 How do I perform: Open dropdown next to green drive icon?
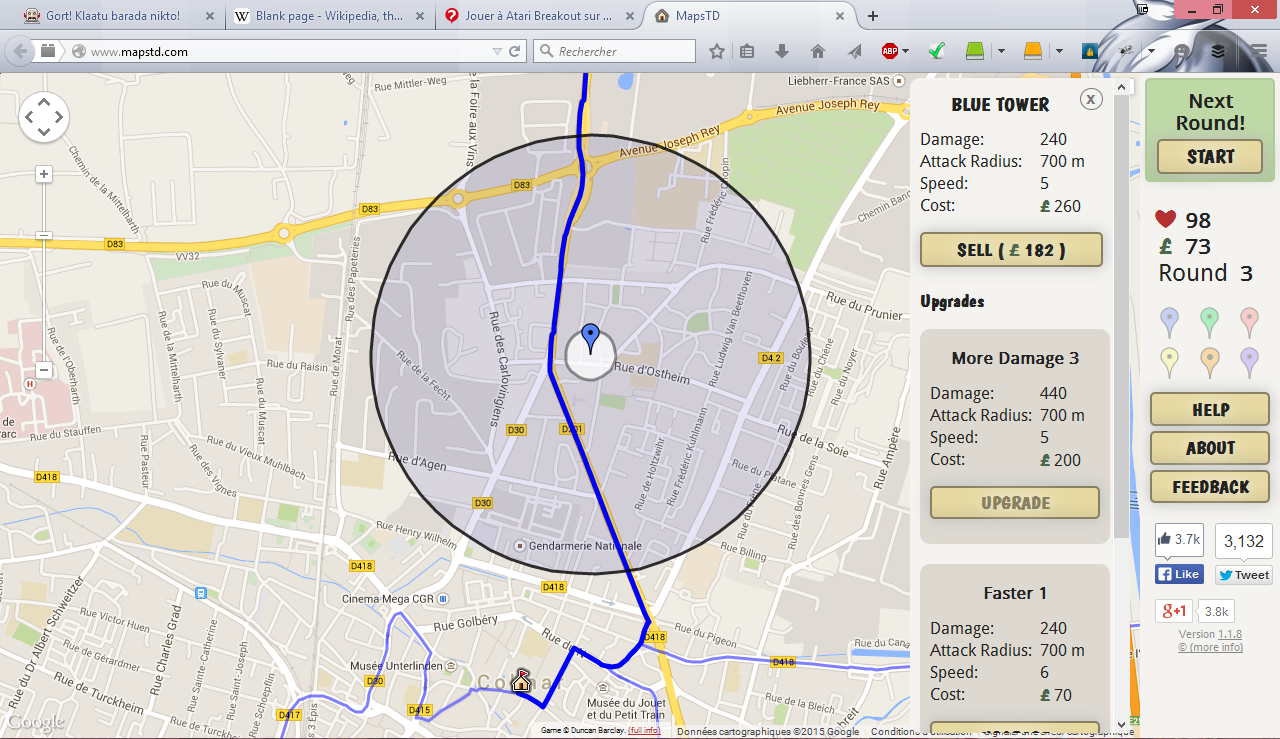click(x=1001, y=51)
